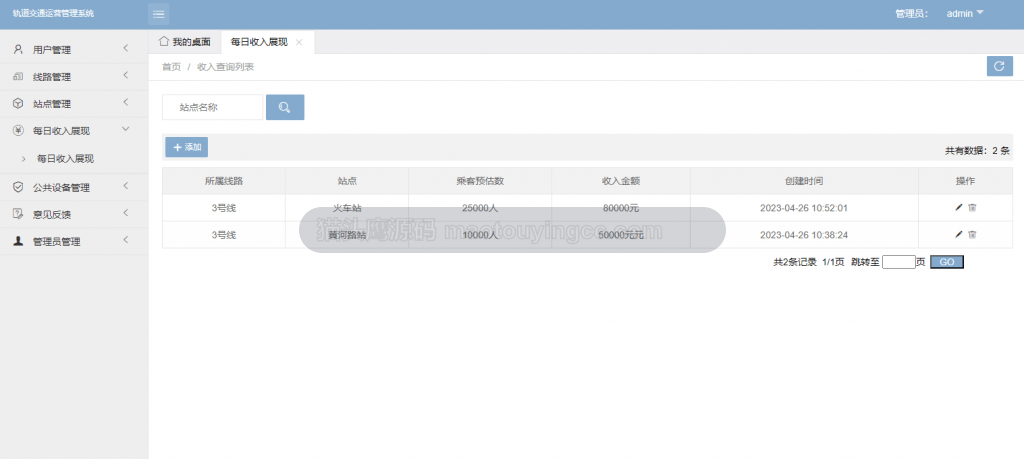Expand the 站点管理 menu chevron

[125, 103]
